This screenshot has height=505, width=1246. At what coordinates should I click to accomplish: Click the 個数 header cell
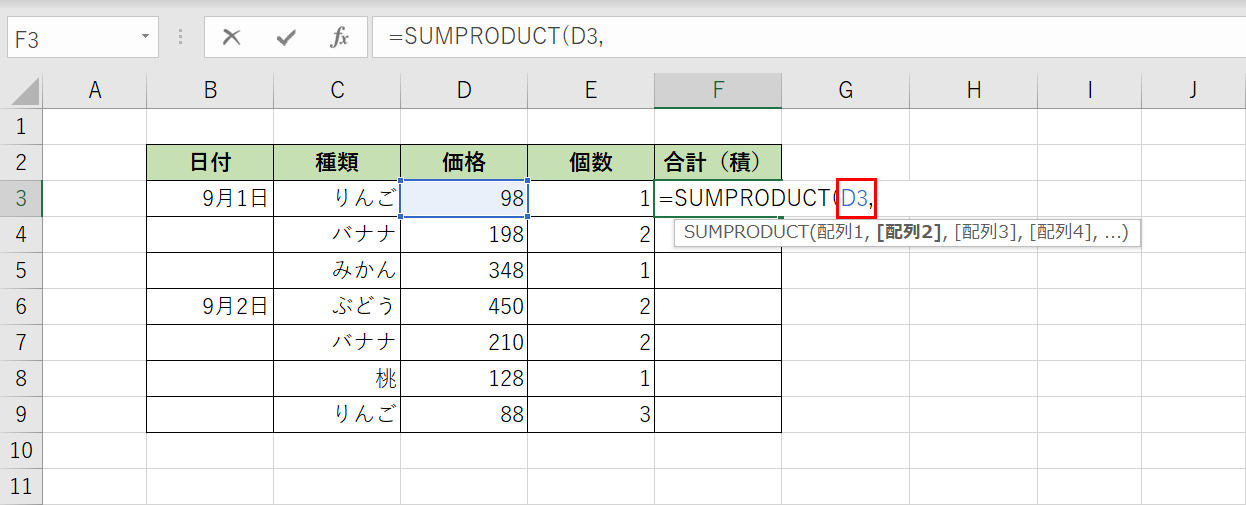coord(591,162)
